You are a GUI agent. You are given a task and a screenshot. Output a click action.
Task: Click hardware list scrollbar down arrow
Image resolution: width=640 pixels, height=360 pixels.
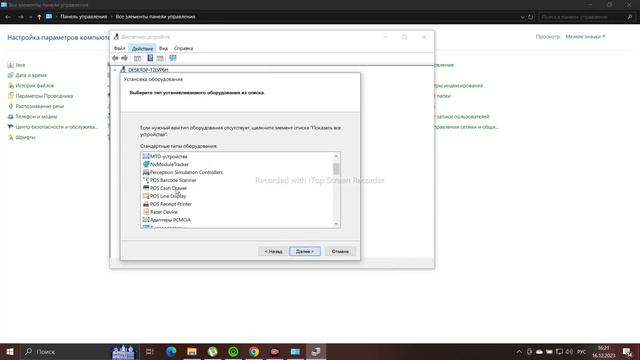point(336,224)
